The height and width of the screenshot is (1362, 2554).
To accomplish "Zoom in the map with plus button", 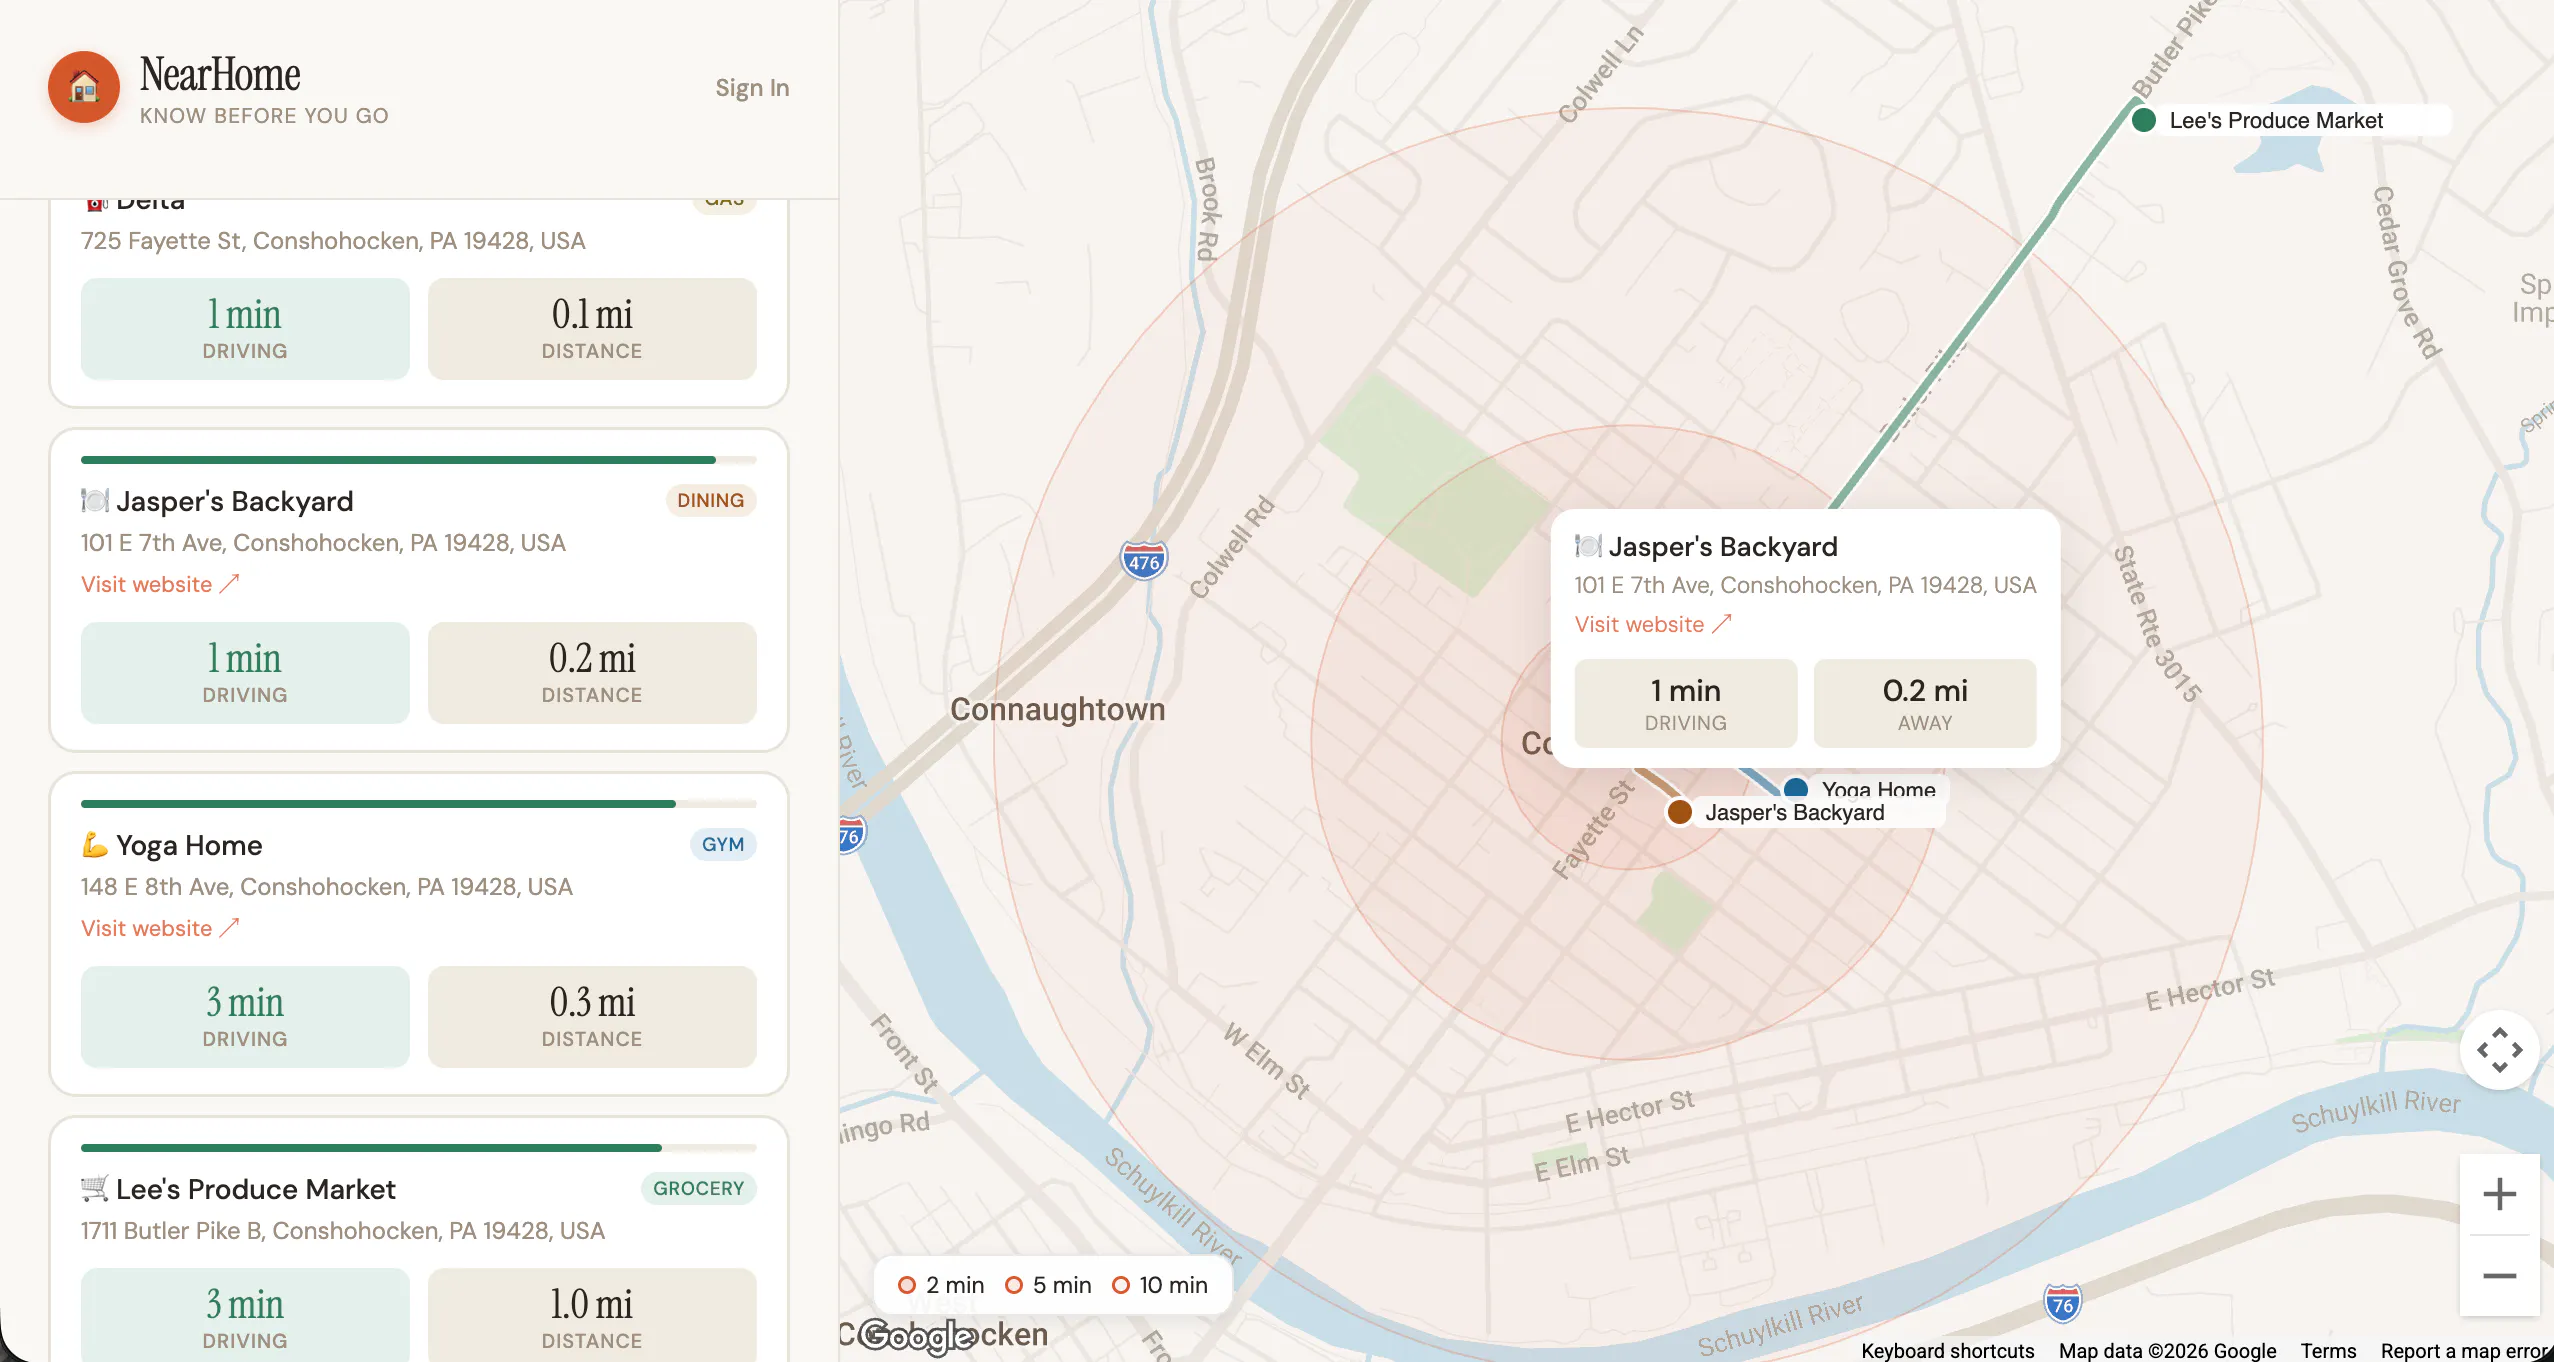I will [x=2499, y=1194].
